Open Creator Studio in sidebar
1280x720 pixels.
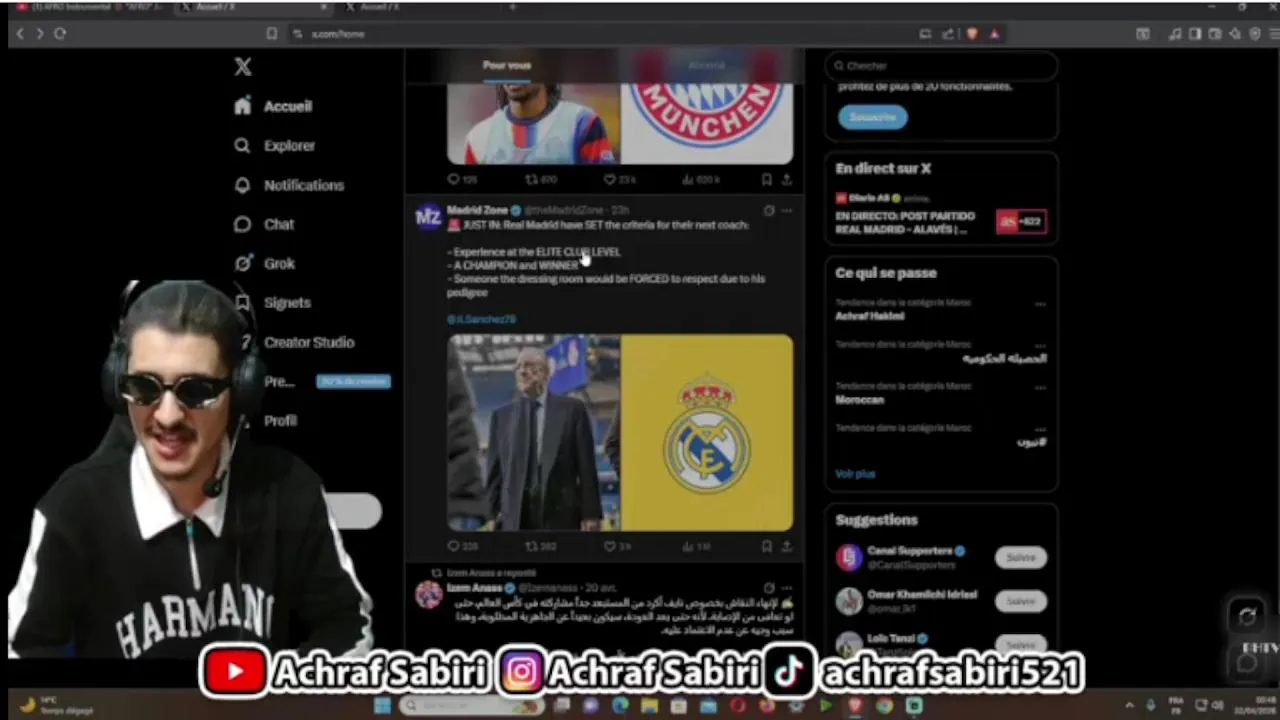click(294, 342)
